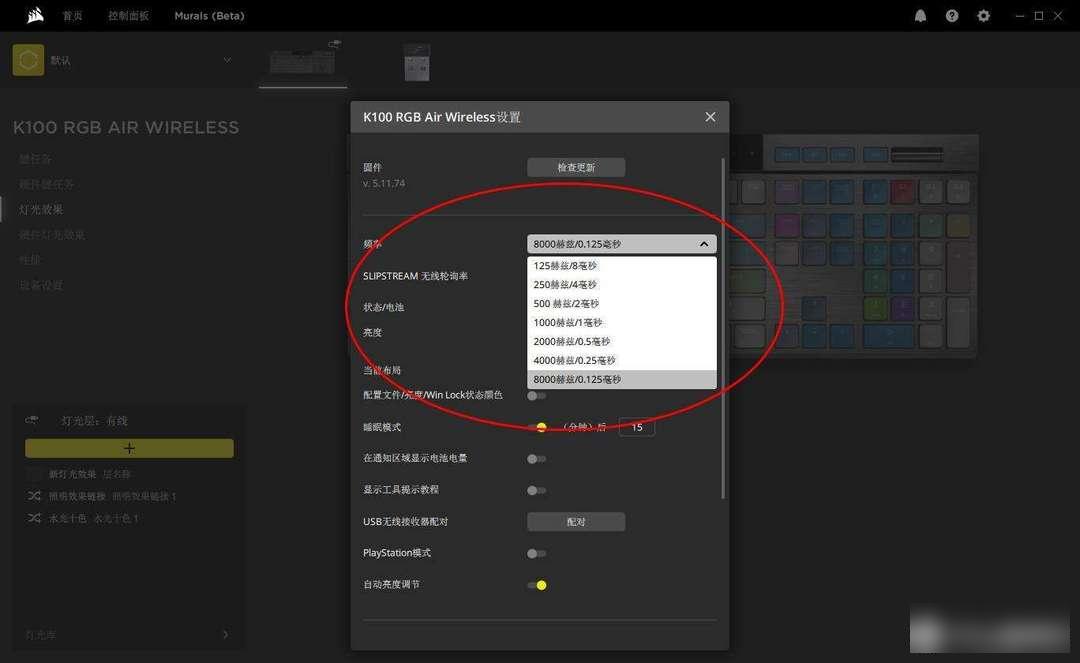
Task: Choose highlighted 8000赫兹/0.125毫秒 list option
Action: (x=622, y=379)
